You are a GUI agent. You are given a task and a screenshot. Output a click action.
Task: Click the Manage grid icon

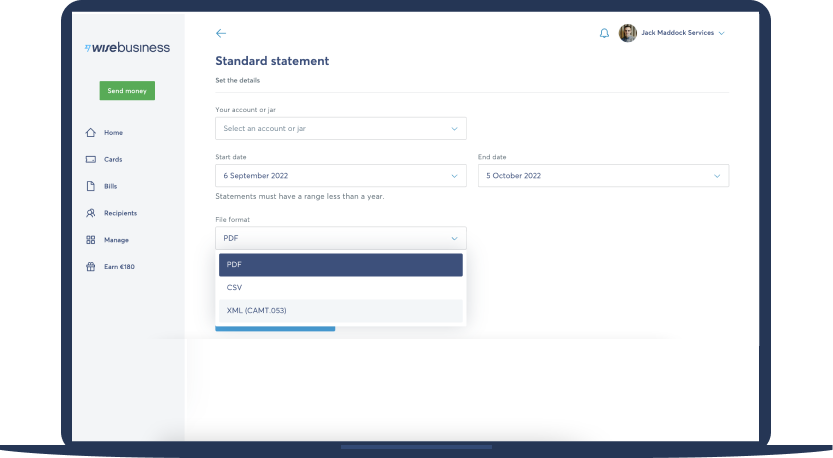(x=91, y=240)
